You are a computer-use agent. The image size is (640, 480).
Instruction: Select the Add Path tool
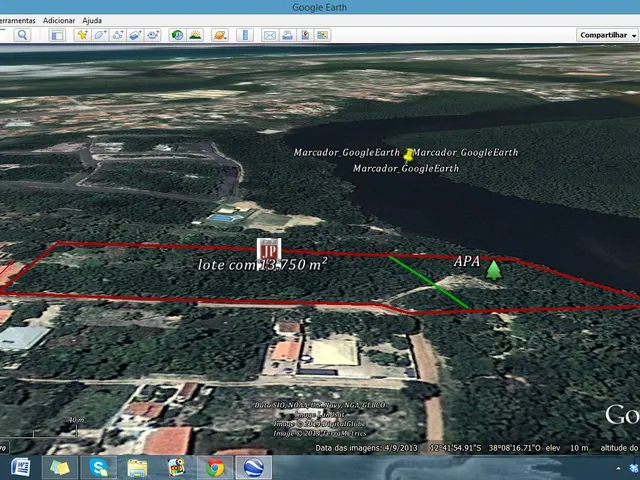(x=118, y=35)
